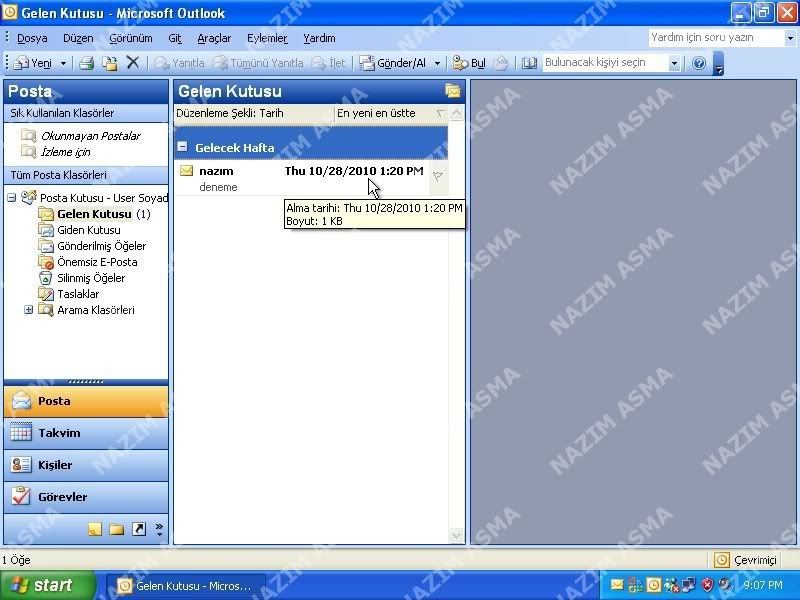Image resolution: width=800 pixels, height=600 pixels.
Task: Select the email from nazım
Action: 303,178
